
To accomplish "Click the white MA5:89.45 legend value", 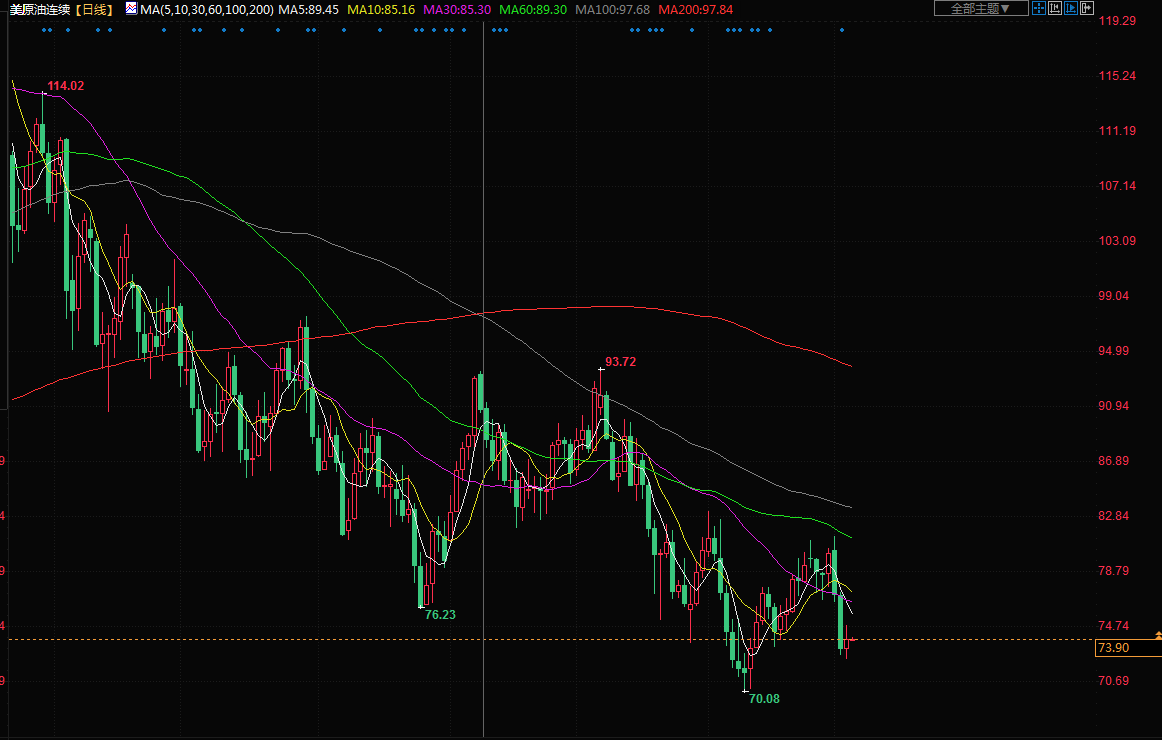I will 308,9.
